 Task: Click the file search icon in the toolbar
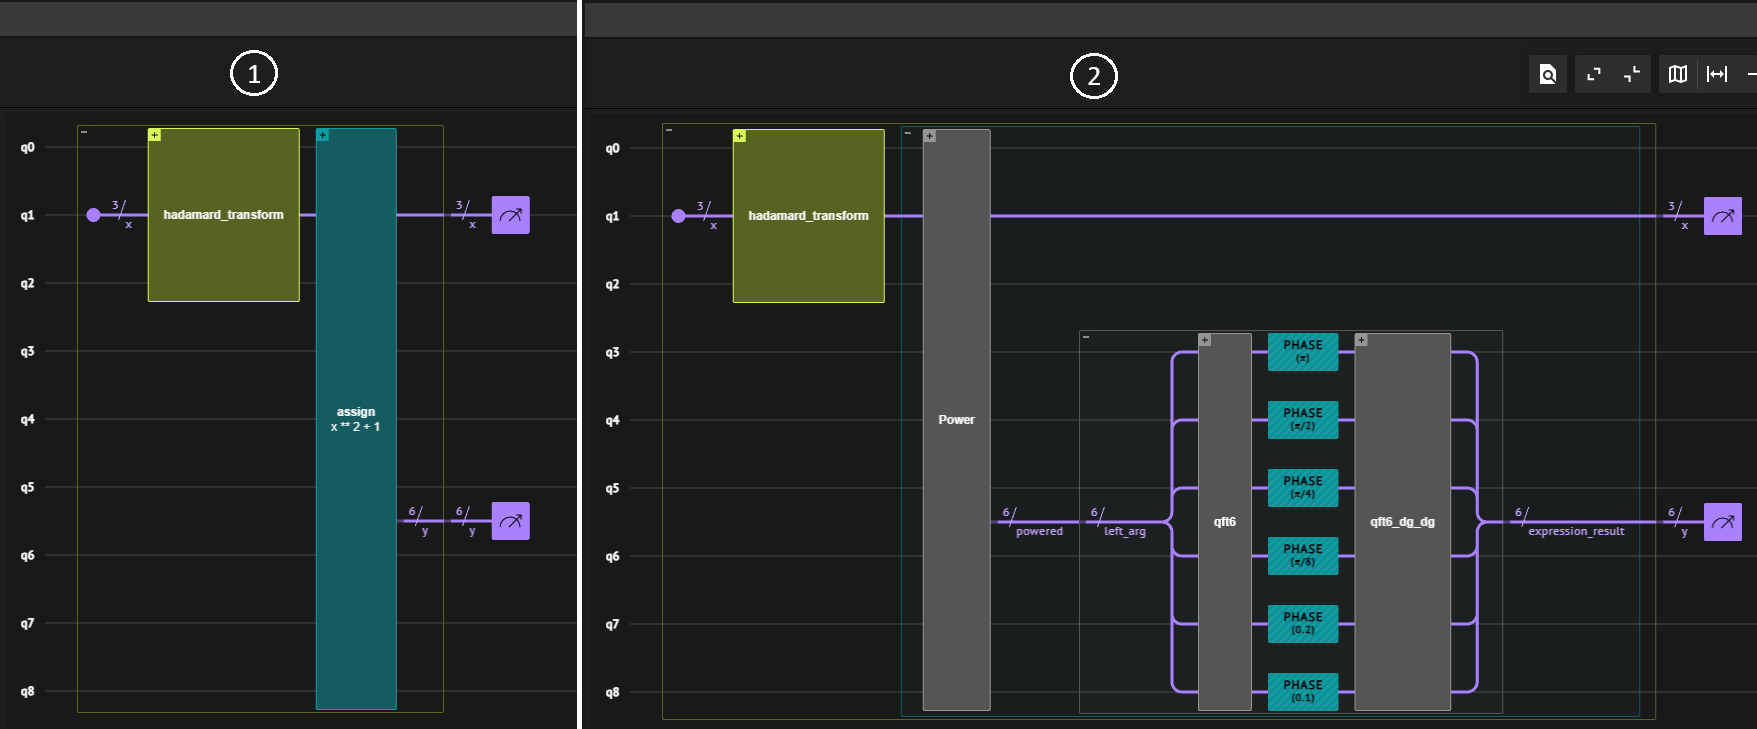pos(1548,74)
